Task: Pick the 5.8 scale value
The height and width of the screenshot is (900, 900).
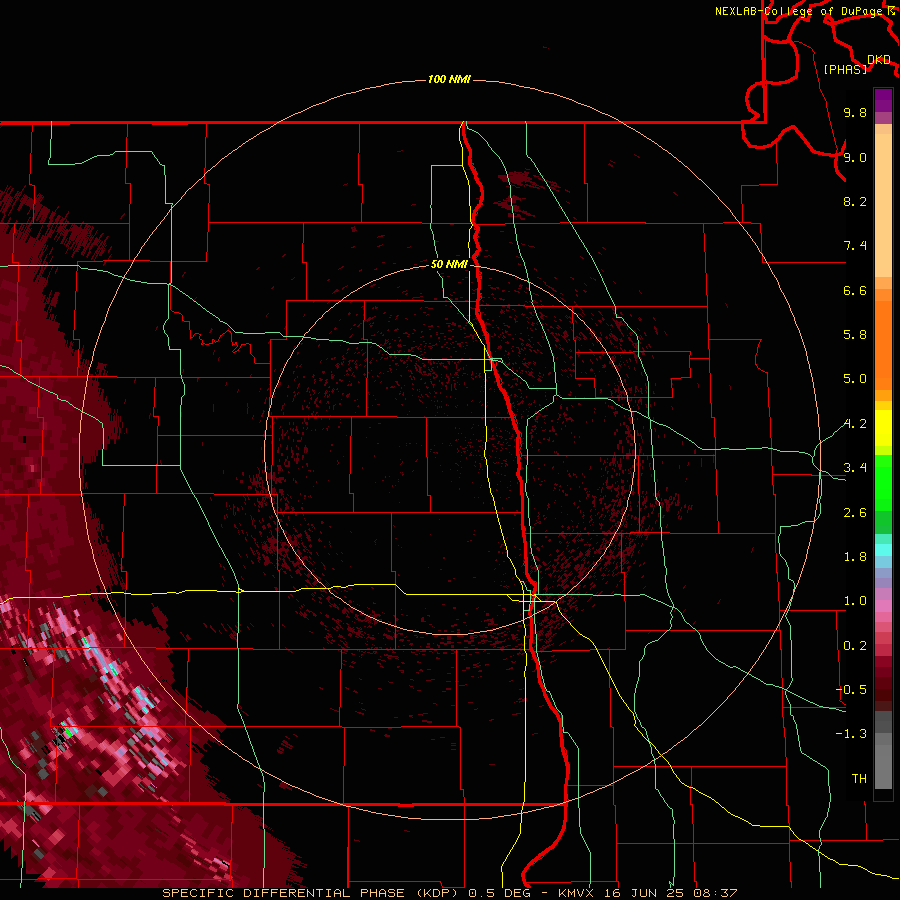Action: 855,335
